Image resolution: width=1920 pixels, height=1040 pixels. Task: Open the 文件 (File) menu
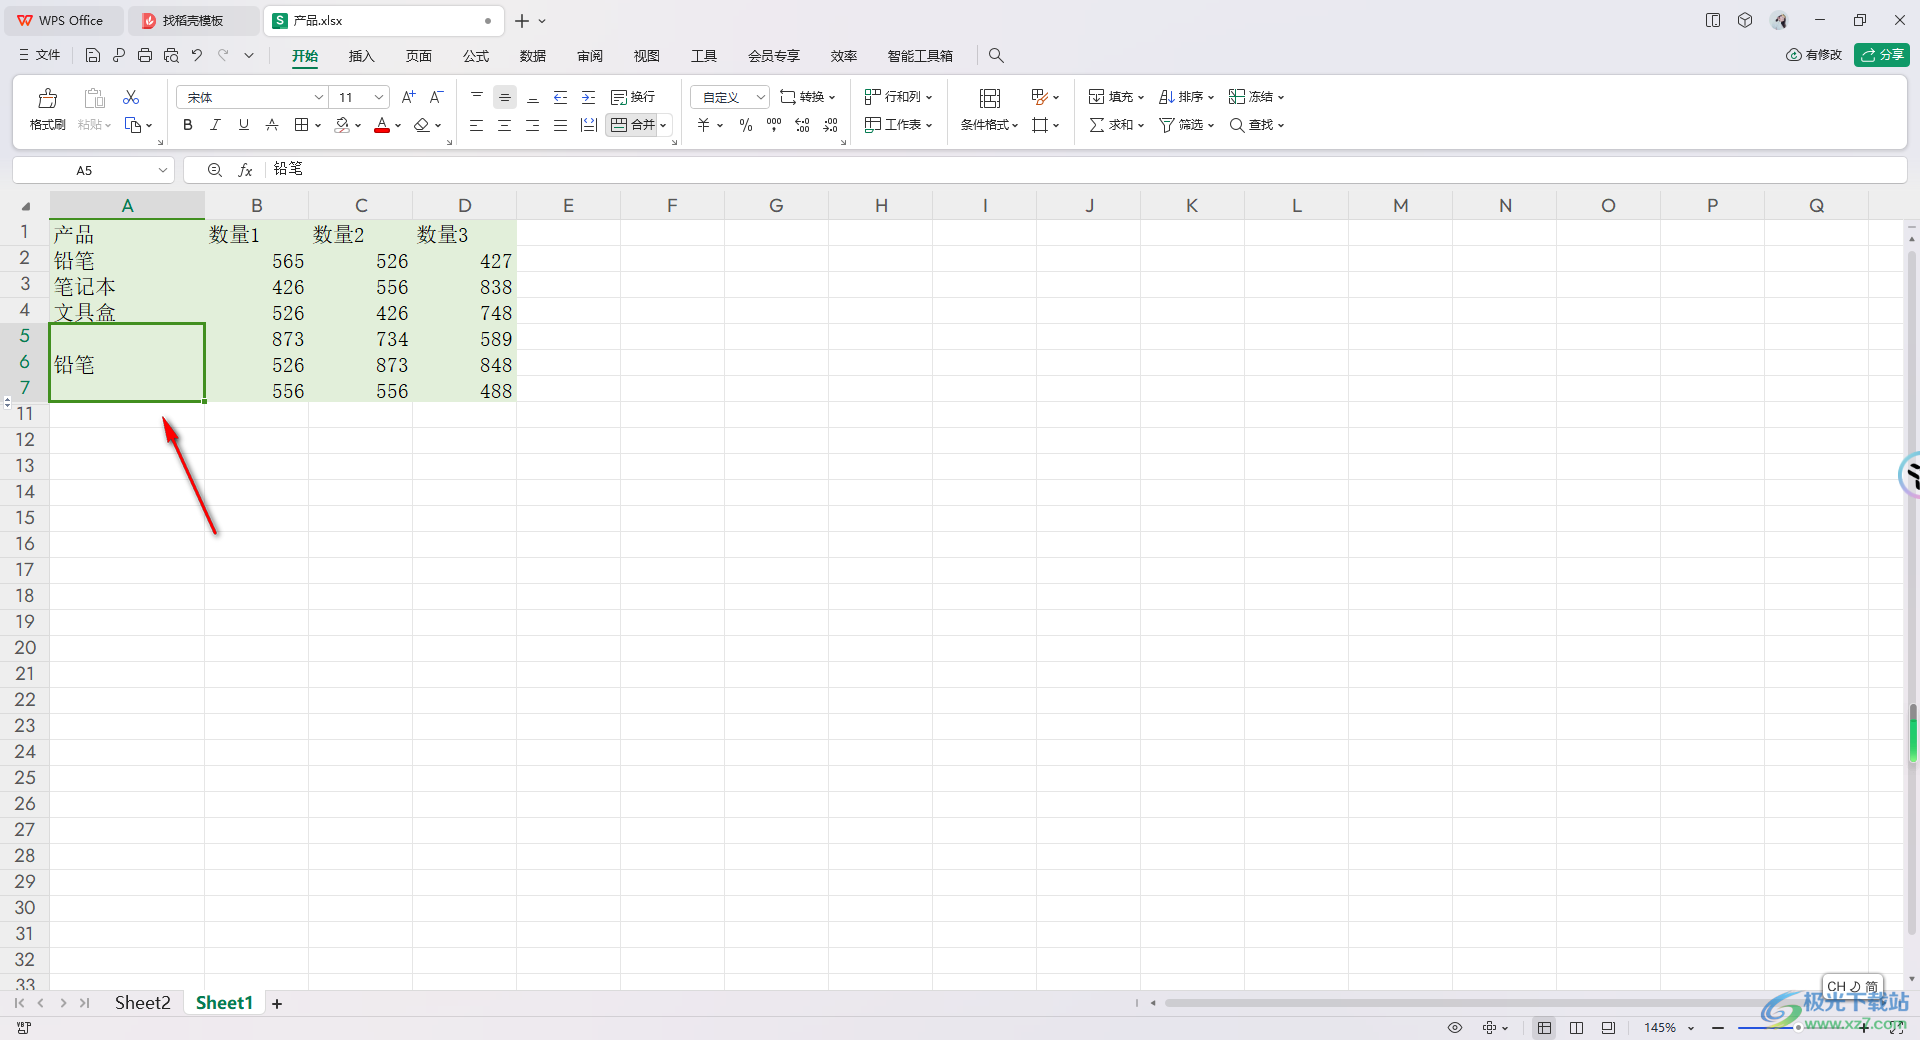click(x=40, y=55)
